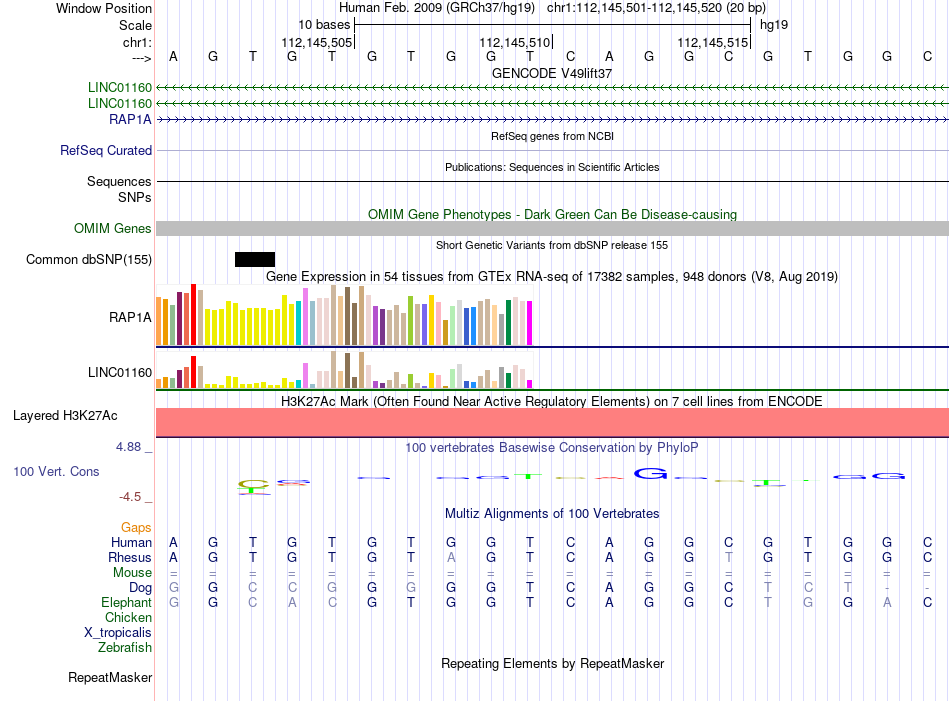Image resolution: width=950 pixels, height=701 pixels.
Task: Click the Elephant species row label
Action: pyautogui.click(x=126, y=602)
